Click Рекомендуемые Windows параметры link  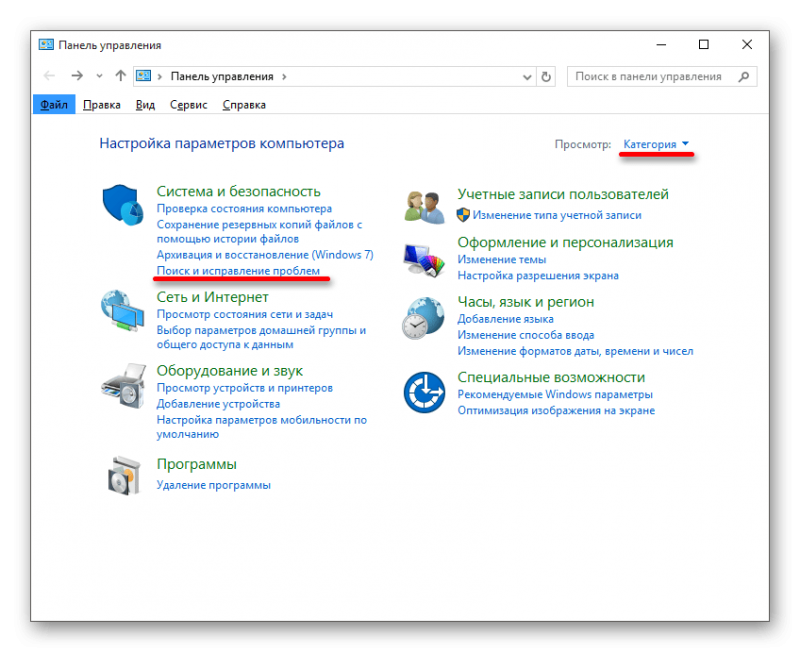point(555,394)
